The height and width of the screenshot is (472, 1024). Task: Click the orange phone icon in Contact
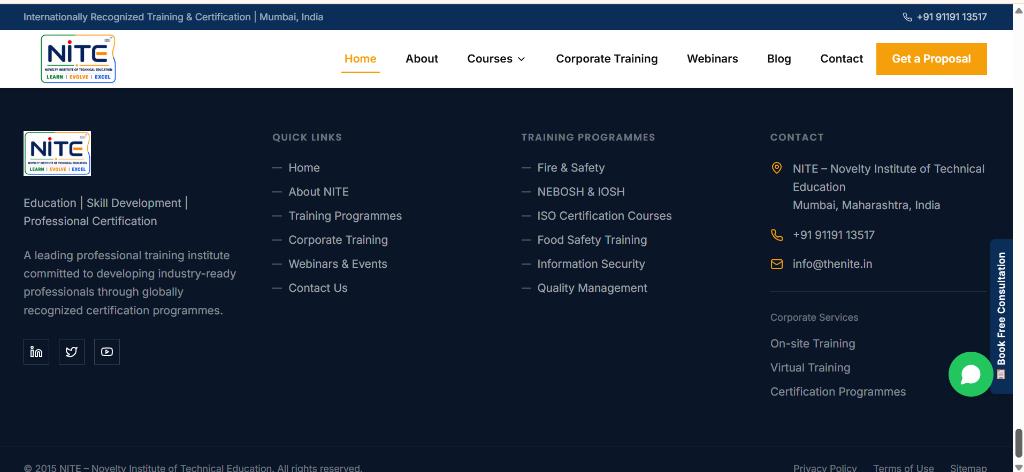(x=776, y=235)
